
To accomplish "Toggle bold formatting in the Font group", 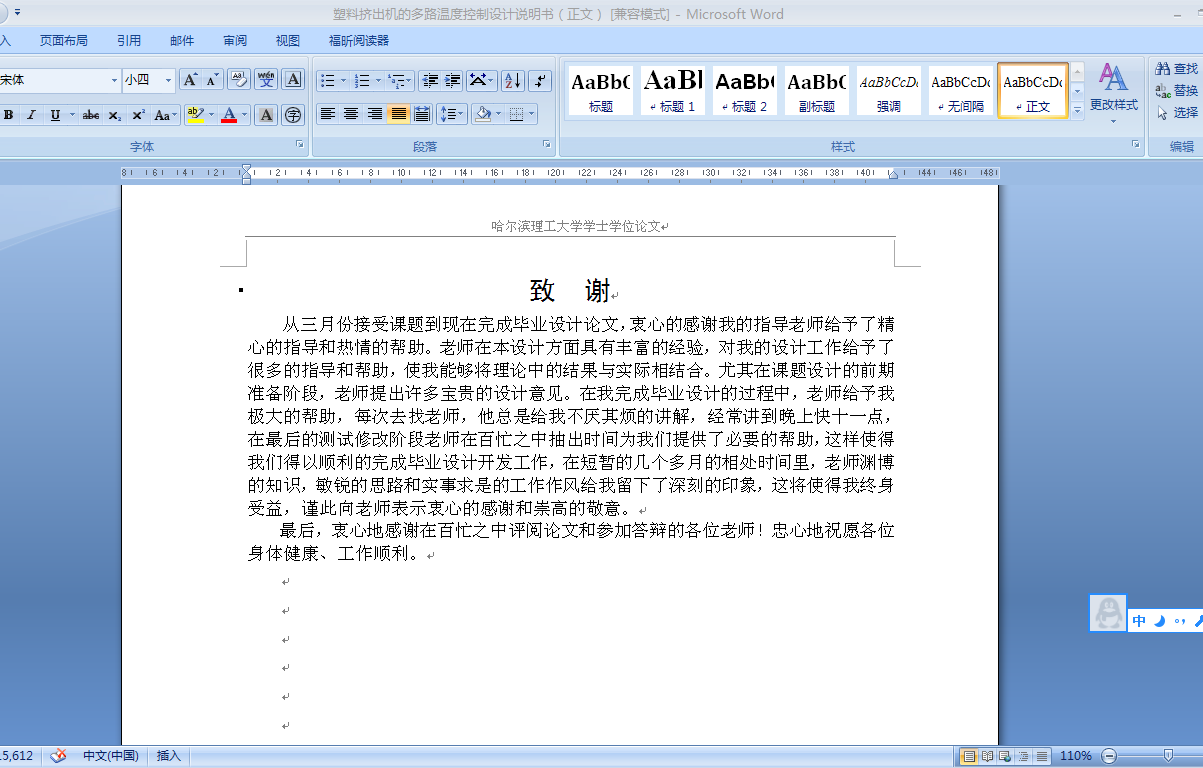I will click(9, 115).
